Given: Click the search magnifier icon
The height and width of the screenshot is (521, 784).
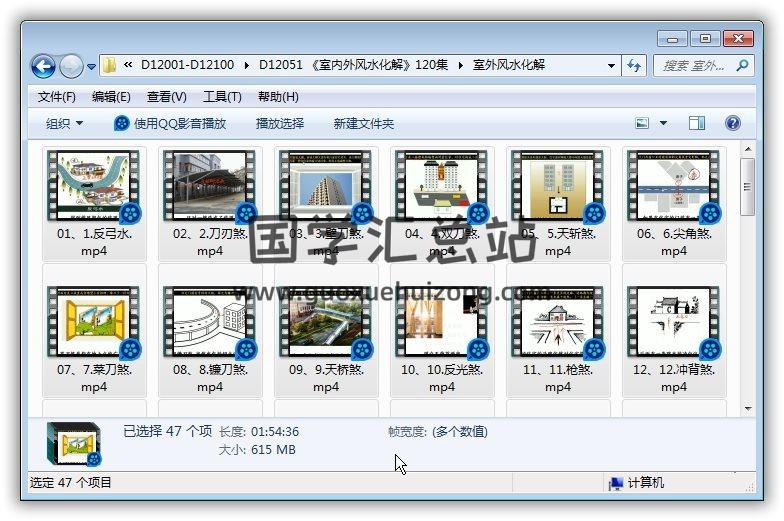Looking at the screenshot, I should coord(742,66).
